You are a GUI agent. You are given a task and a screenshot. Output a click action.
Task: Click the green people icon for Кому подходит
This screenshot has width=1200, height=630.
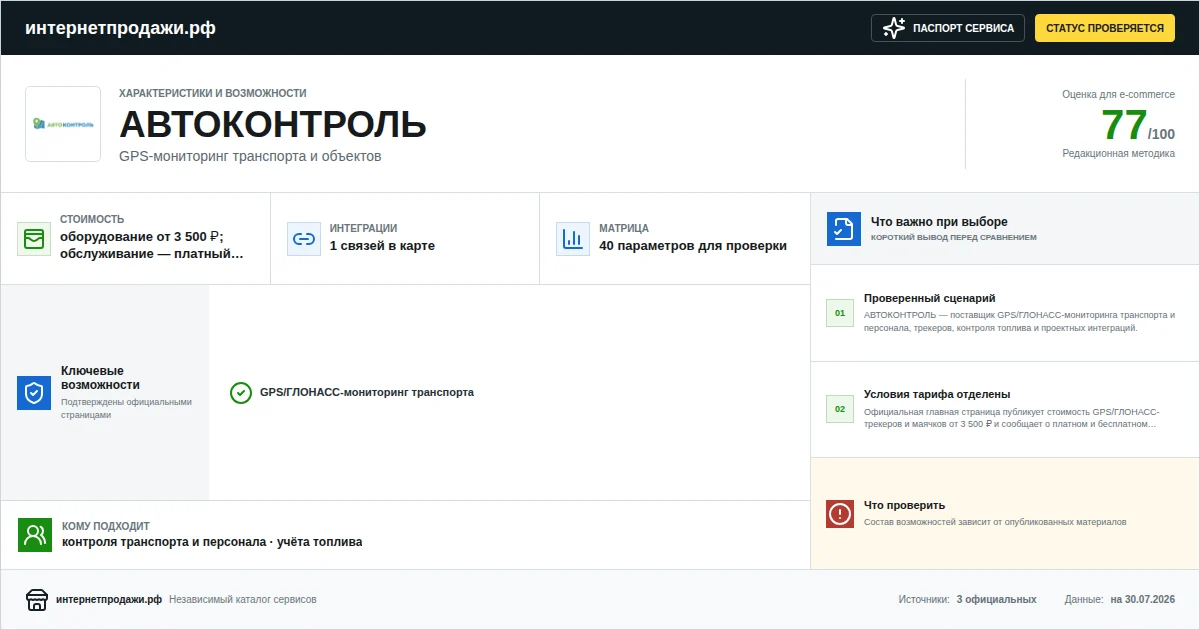tap(35, 535)
